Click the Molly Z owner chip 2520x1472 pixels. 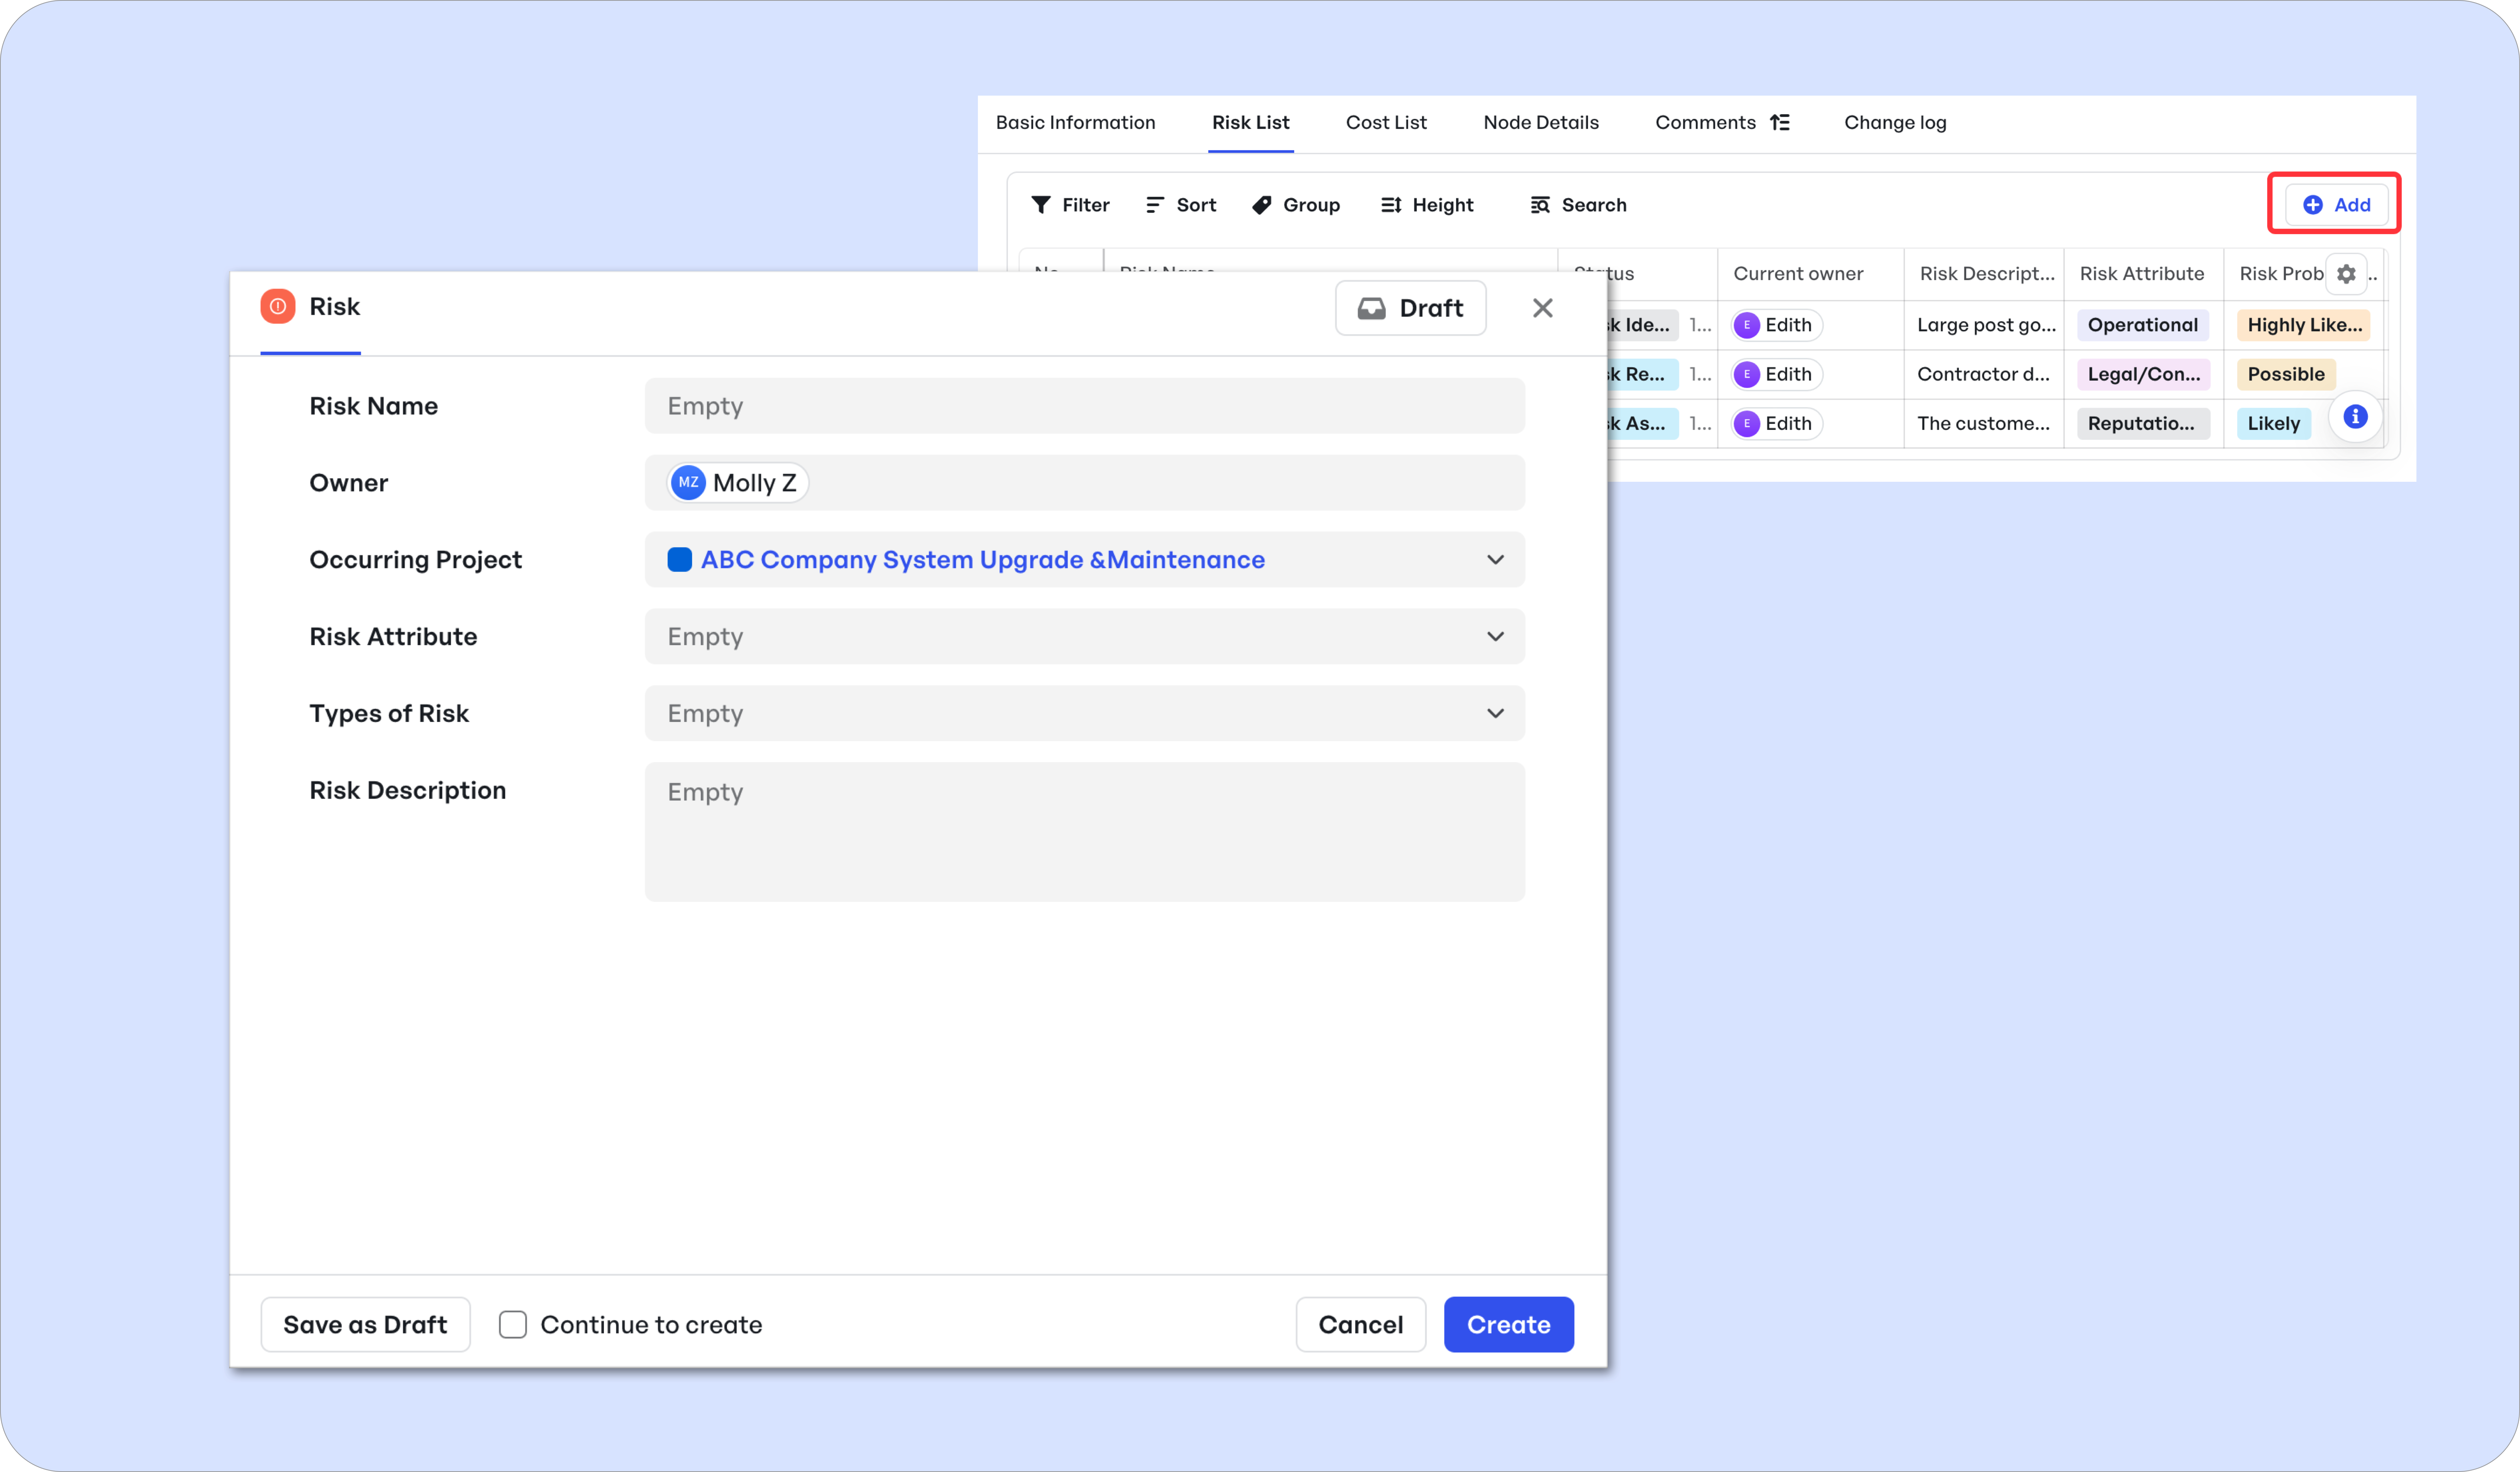click(x=738, y=483)
